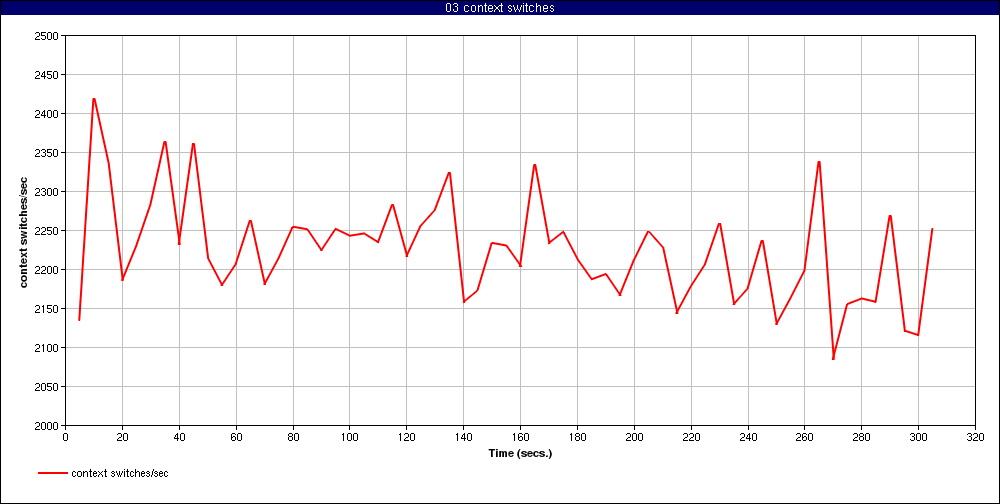
Task: Click the 220 x-axis tick label
Action: [x=691, y=437]
